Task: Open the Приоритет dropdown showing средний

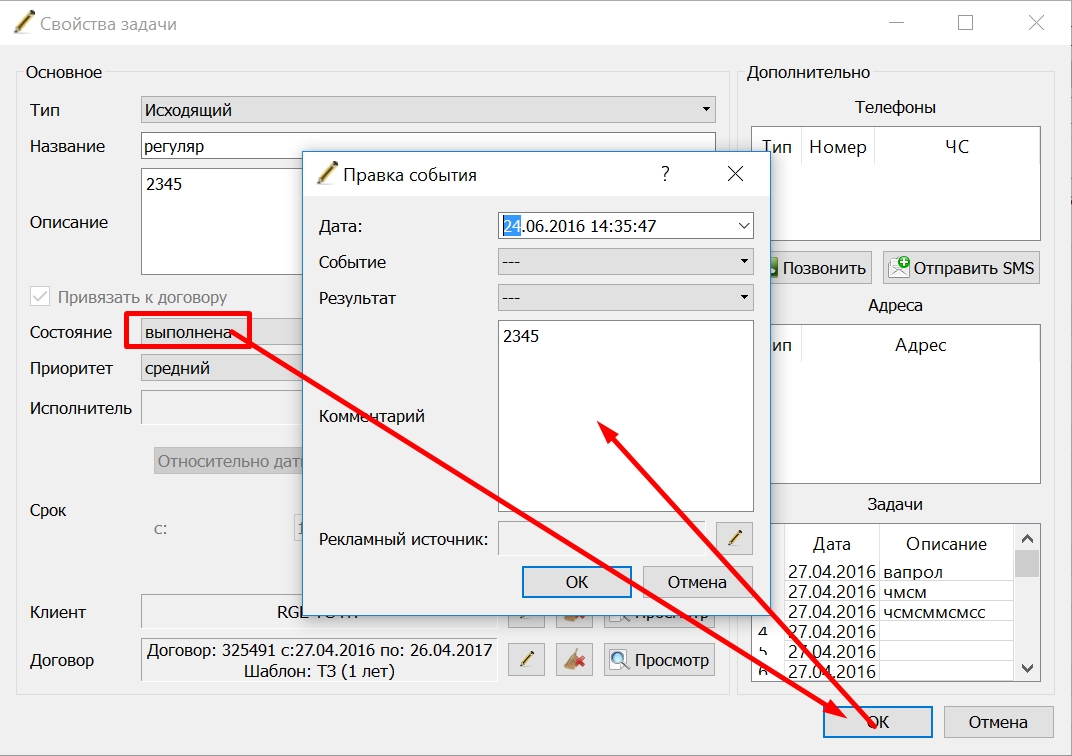Action: 222,368
